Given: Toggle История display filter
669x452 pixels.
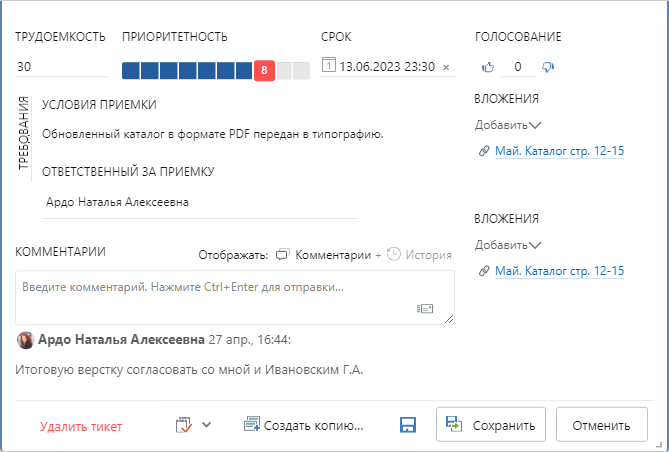Looking at the screenshot, I should (x=419, y=255).
